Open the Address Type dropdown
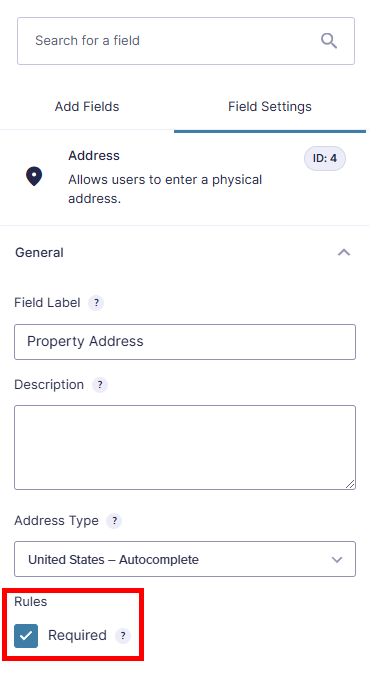 pyautogui.click(x=185, y=559)
